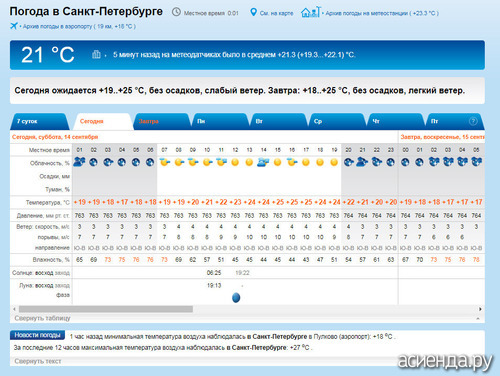This screenshot has width=500, height=376.
Task: Click the airplane icon for airport archive
Action: coord(14,26)
